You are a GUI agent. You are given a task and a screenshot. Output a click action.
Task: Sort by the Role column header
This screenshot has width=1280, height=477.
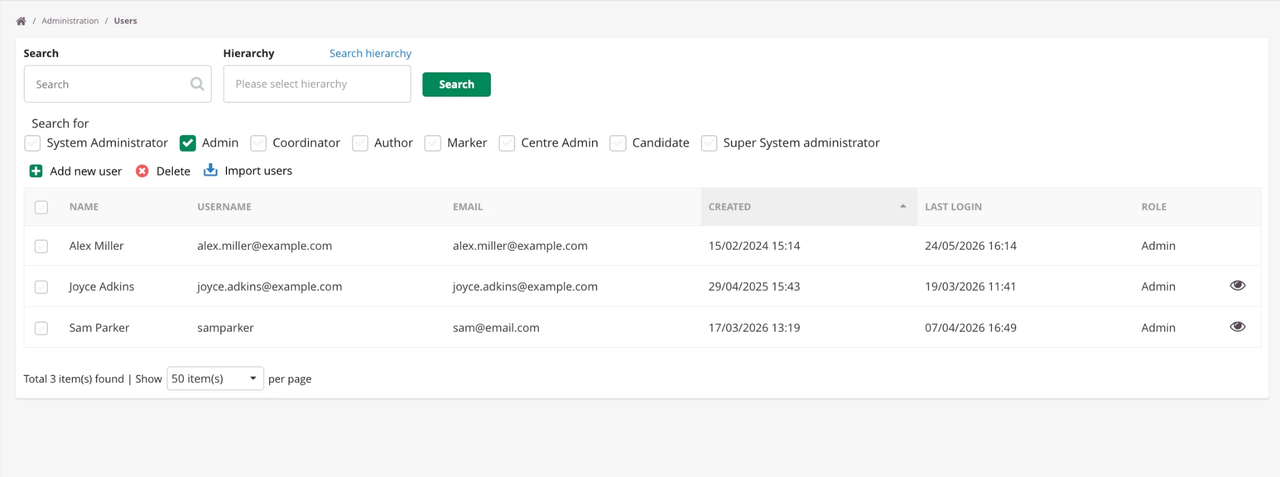coord(1154,207)
